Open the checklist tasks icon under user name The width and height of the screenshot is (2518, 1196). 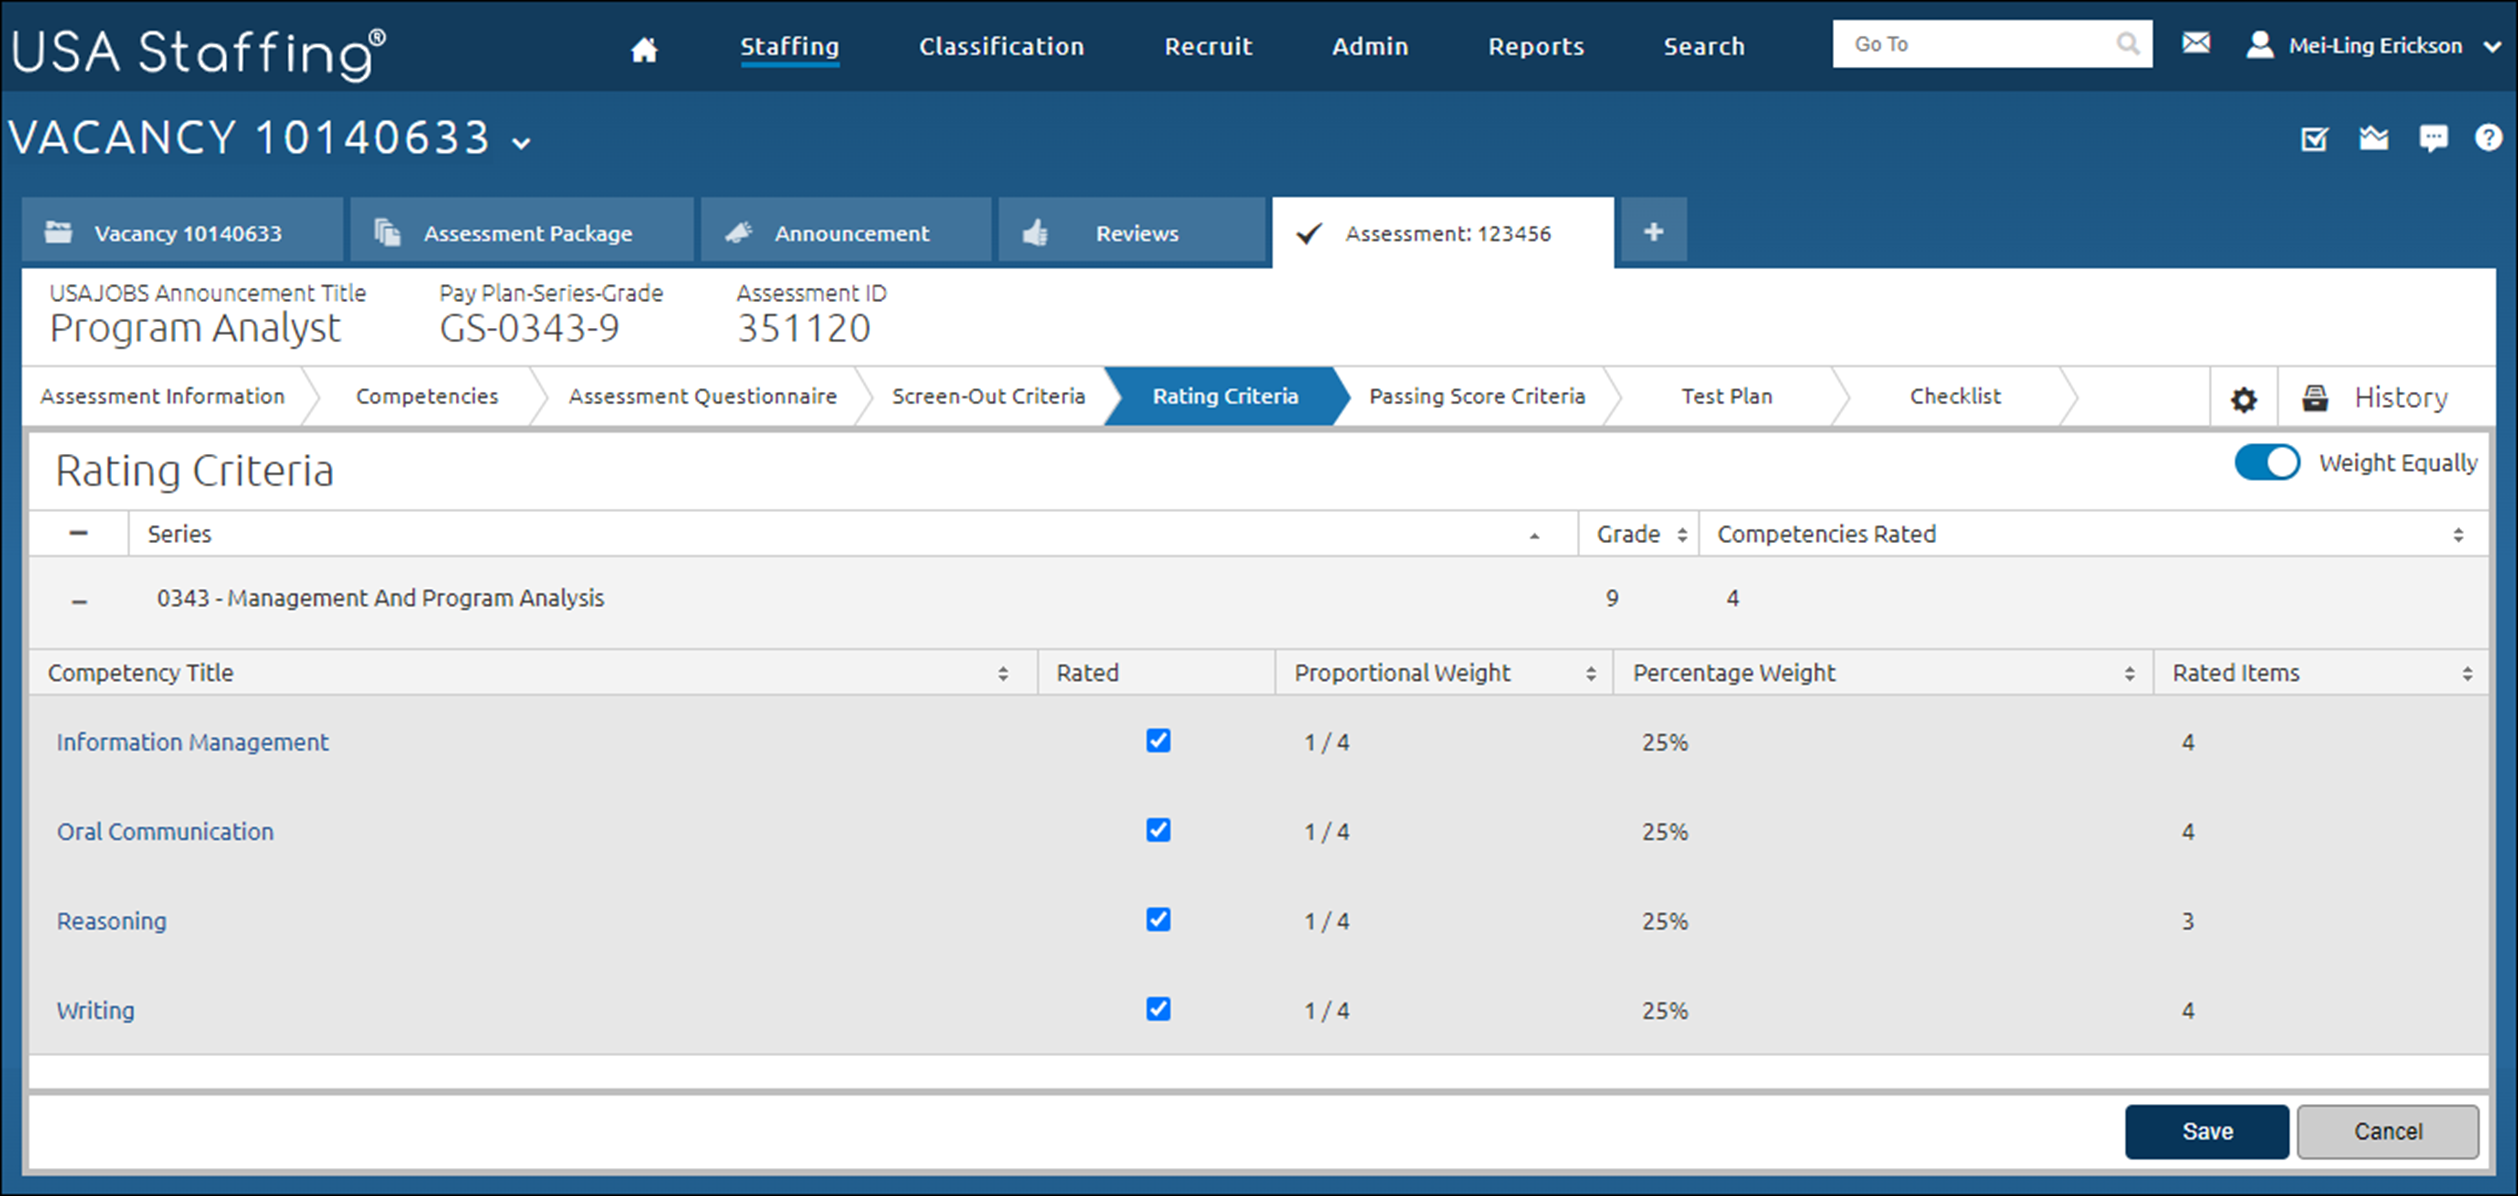click(2315, 139)
